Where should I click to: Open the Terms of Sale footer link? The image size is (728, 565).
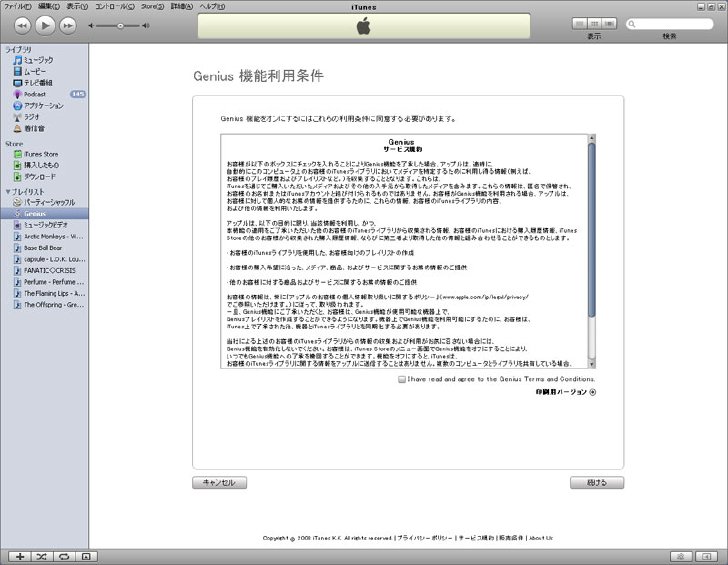pos(511,538)
